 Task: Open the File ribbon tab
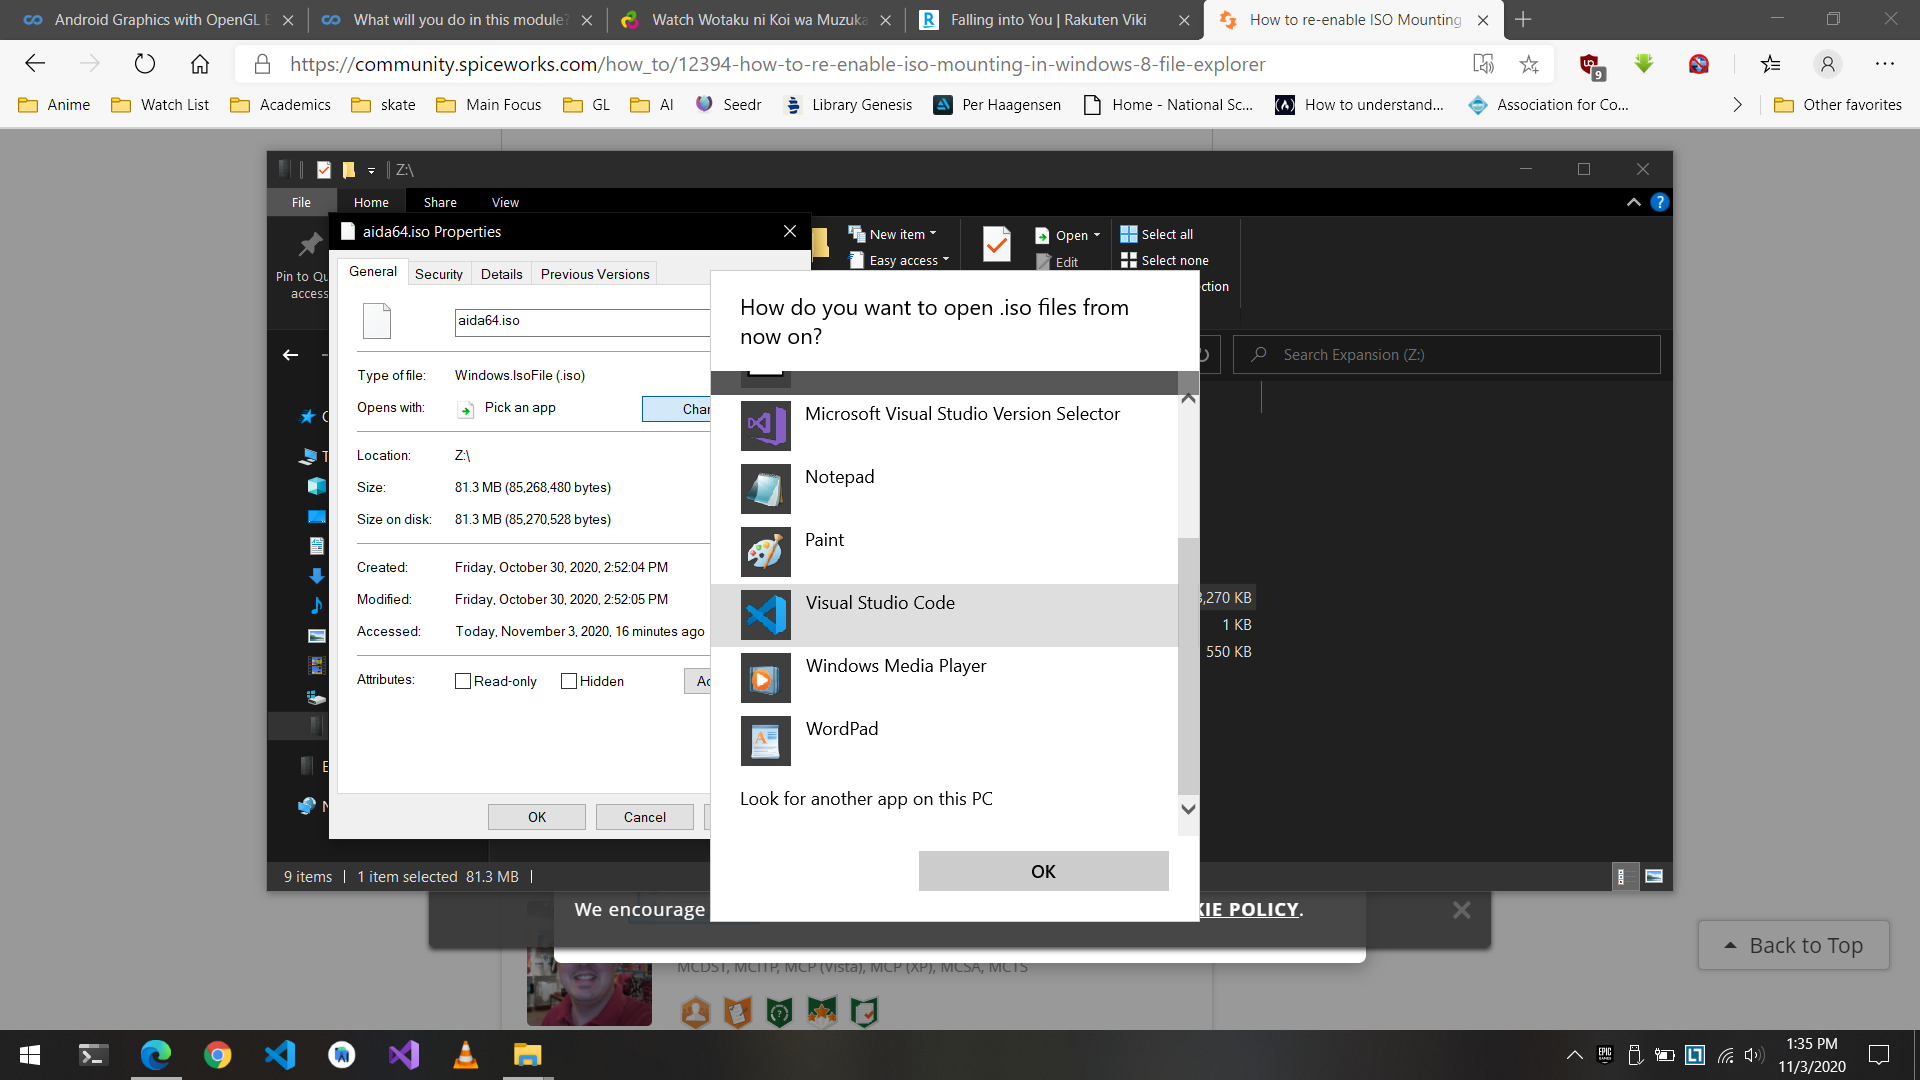coord(301,202)
